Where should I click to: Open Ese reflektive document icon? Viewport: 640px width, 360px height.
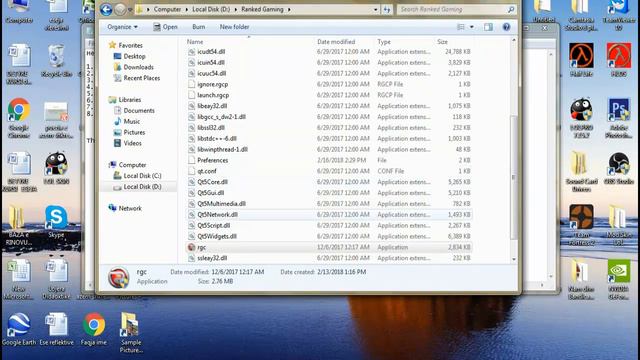coord(56,329)
